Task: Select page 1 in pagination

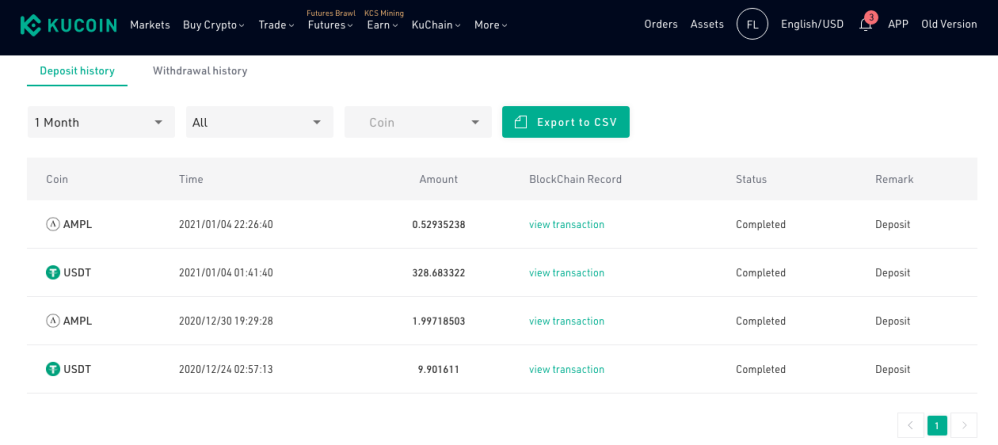Action: coord(937,425)
